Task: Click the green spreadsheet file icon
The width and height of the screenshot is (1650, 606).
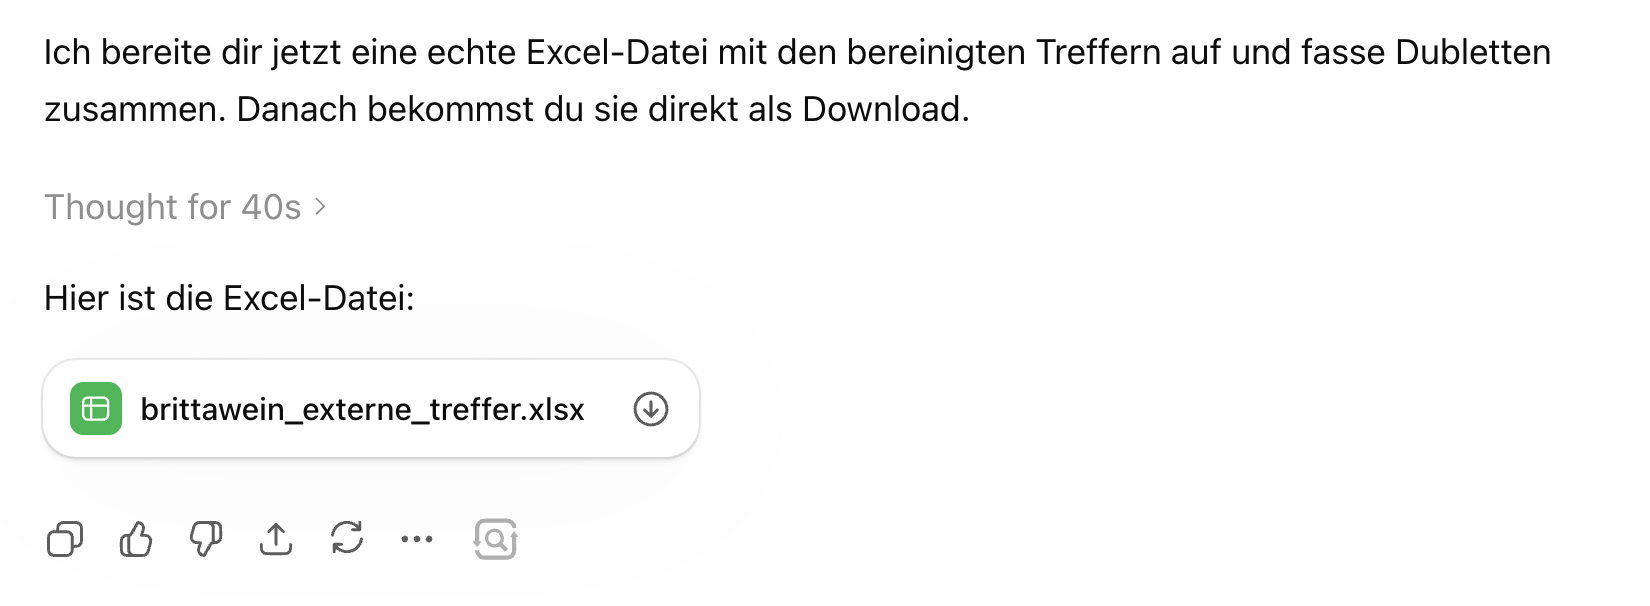Action: (x=96, y=409)
